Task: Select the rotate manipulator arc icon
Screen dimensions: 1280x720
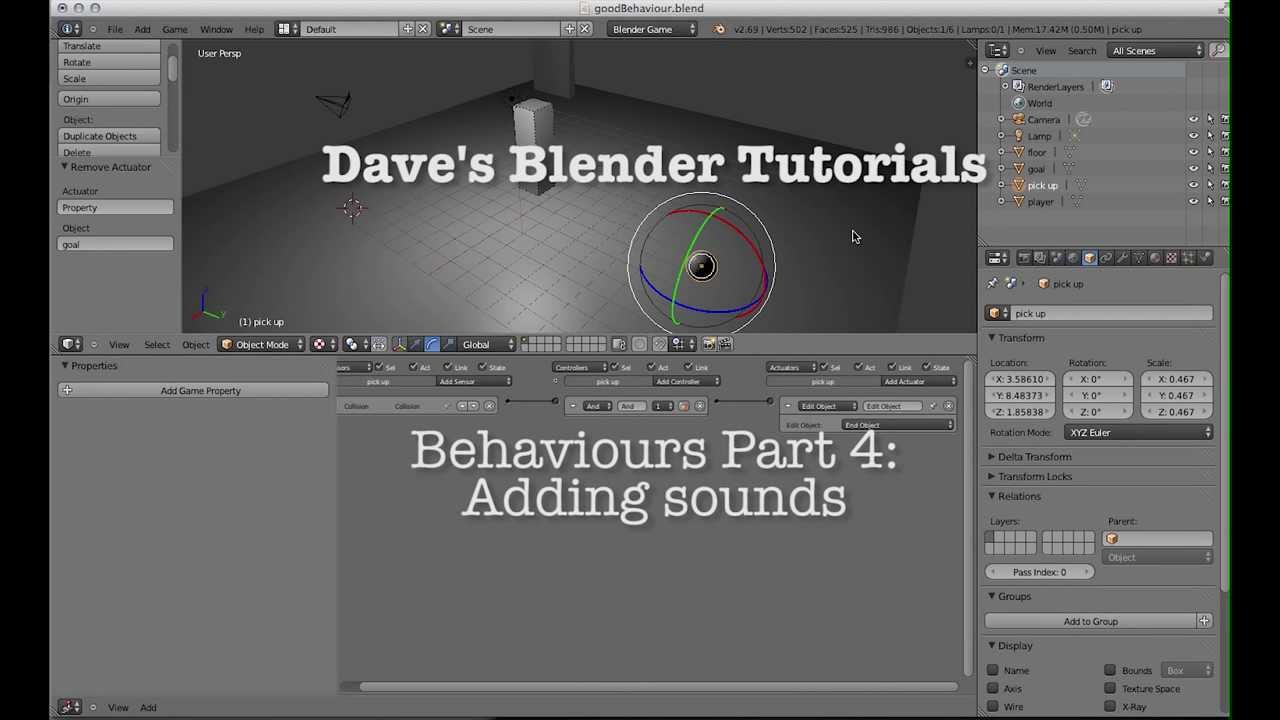Action: tap(432, 344)
